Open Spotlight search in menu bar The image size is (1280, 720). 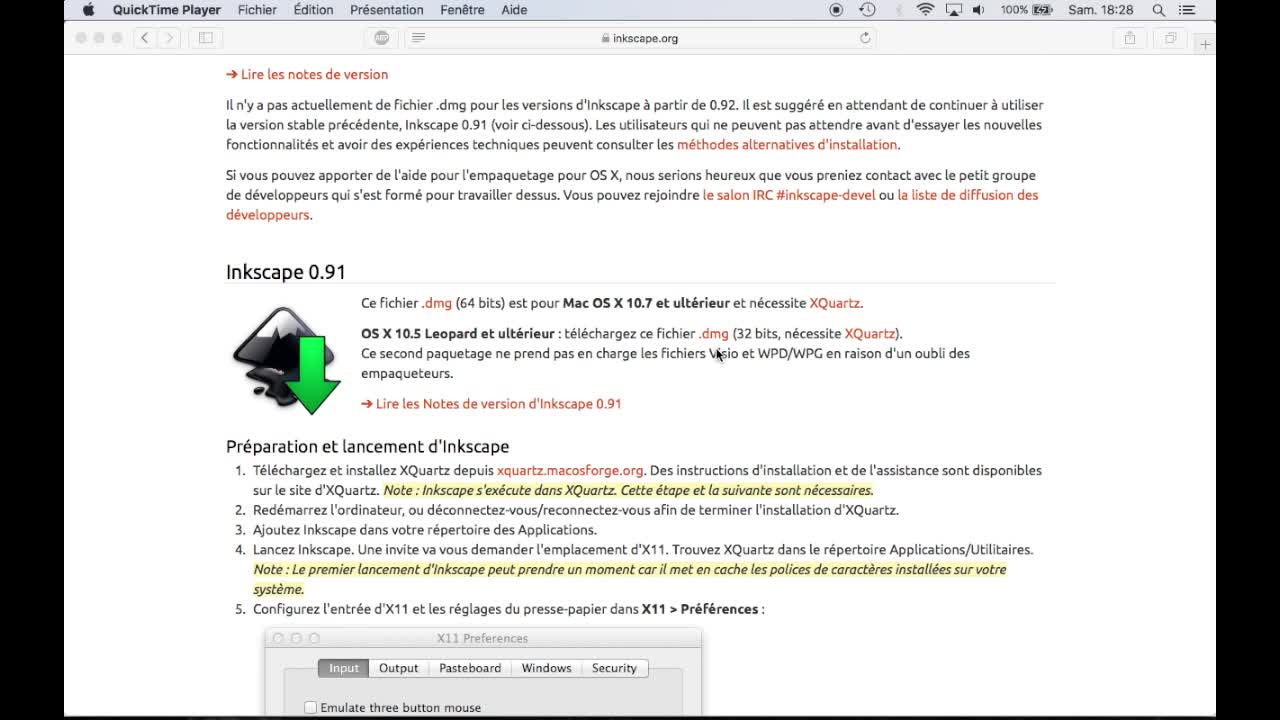point(1158,10)
